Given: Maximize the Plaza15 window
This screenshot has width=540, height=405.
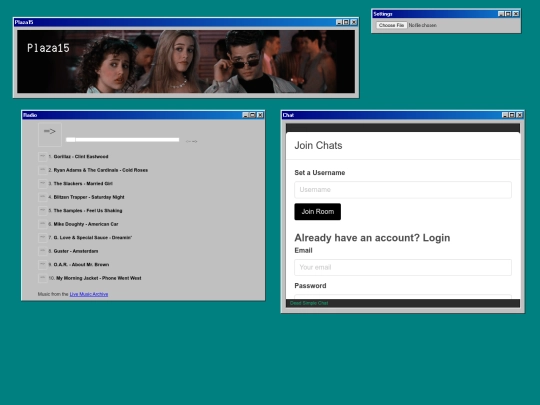Looking at the screenshot, I should pos(346,22).
